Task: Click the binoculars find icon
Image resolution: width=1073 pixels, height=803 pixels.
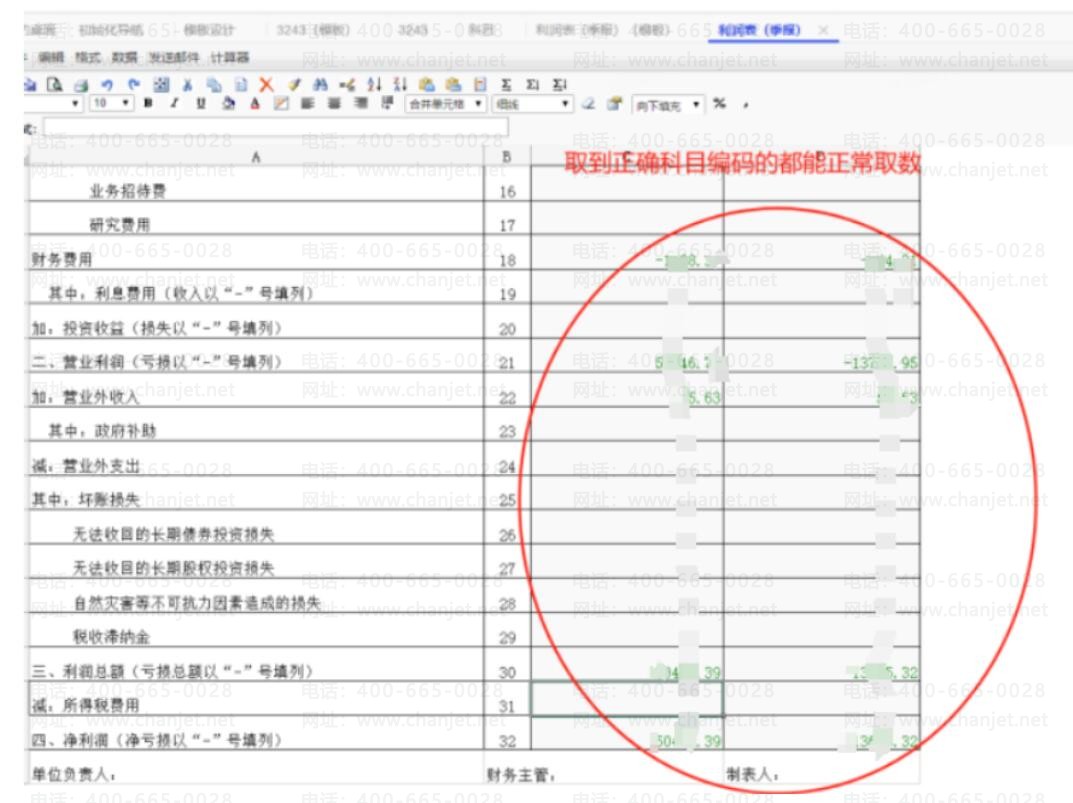Action: [x=320, y=85]
